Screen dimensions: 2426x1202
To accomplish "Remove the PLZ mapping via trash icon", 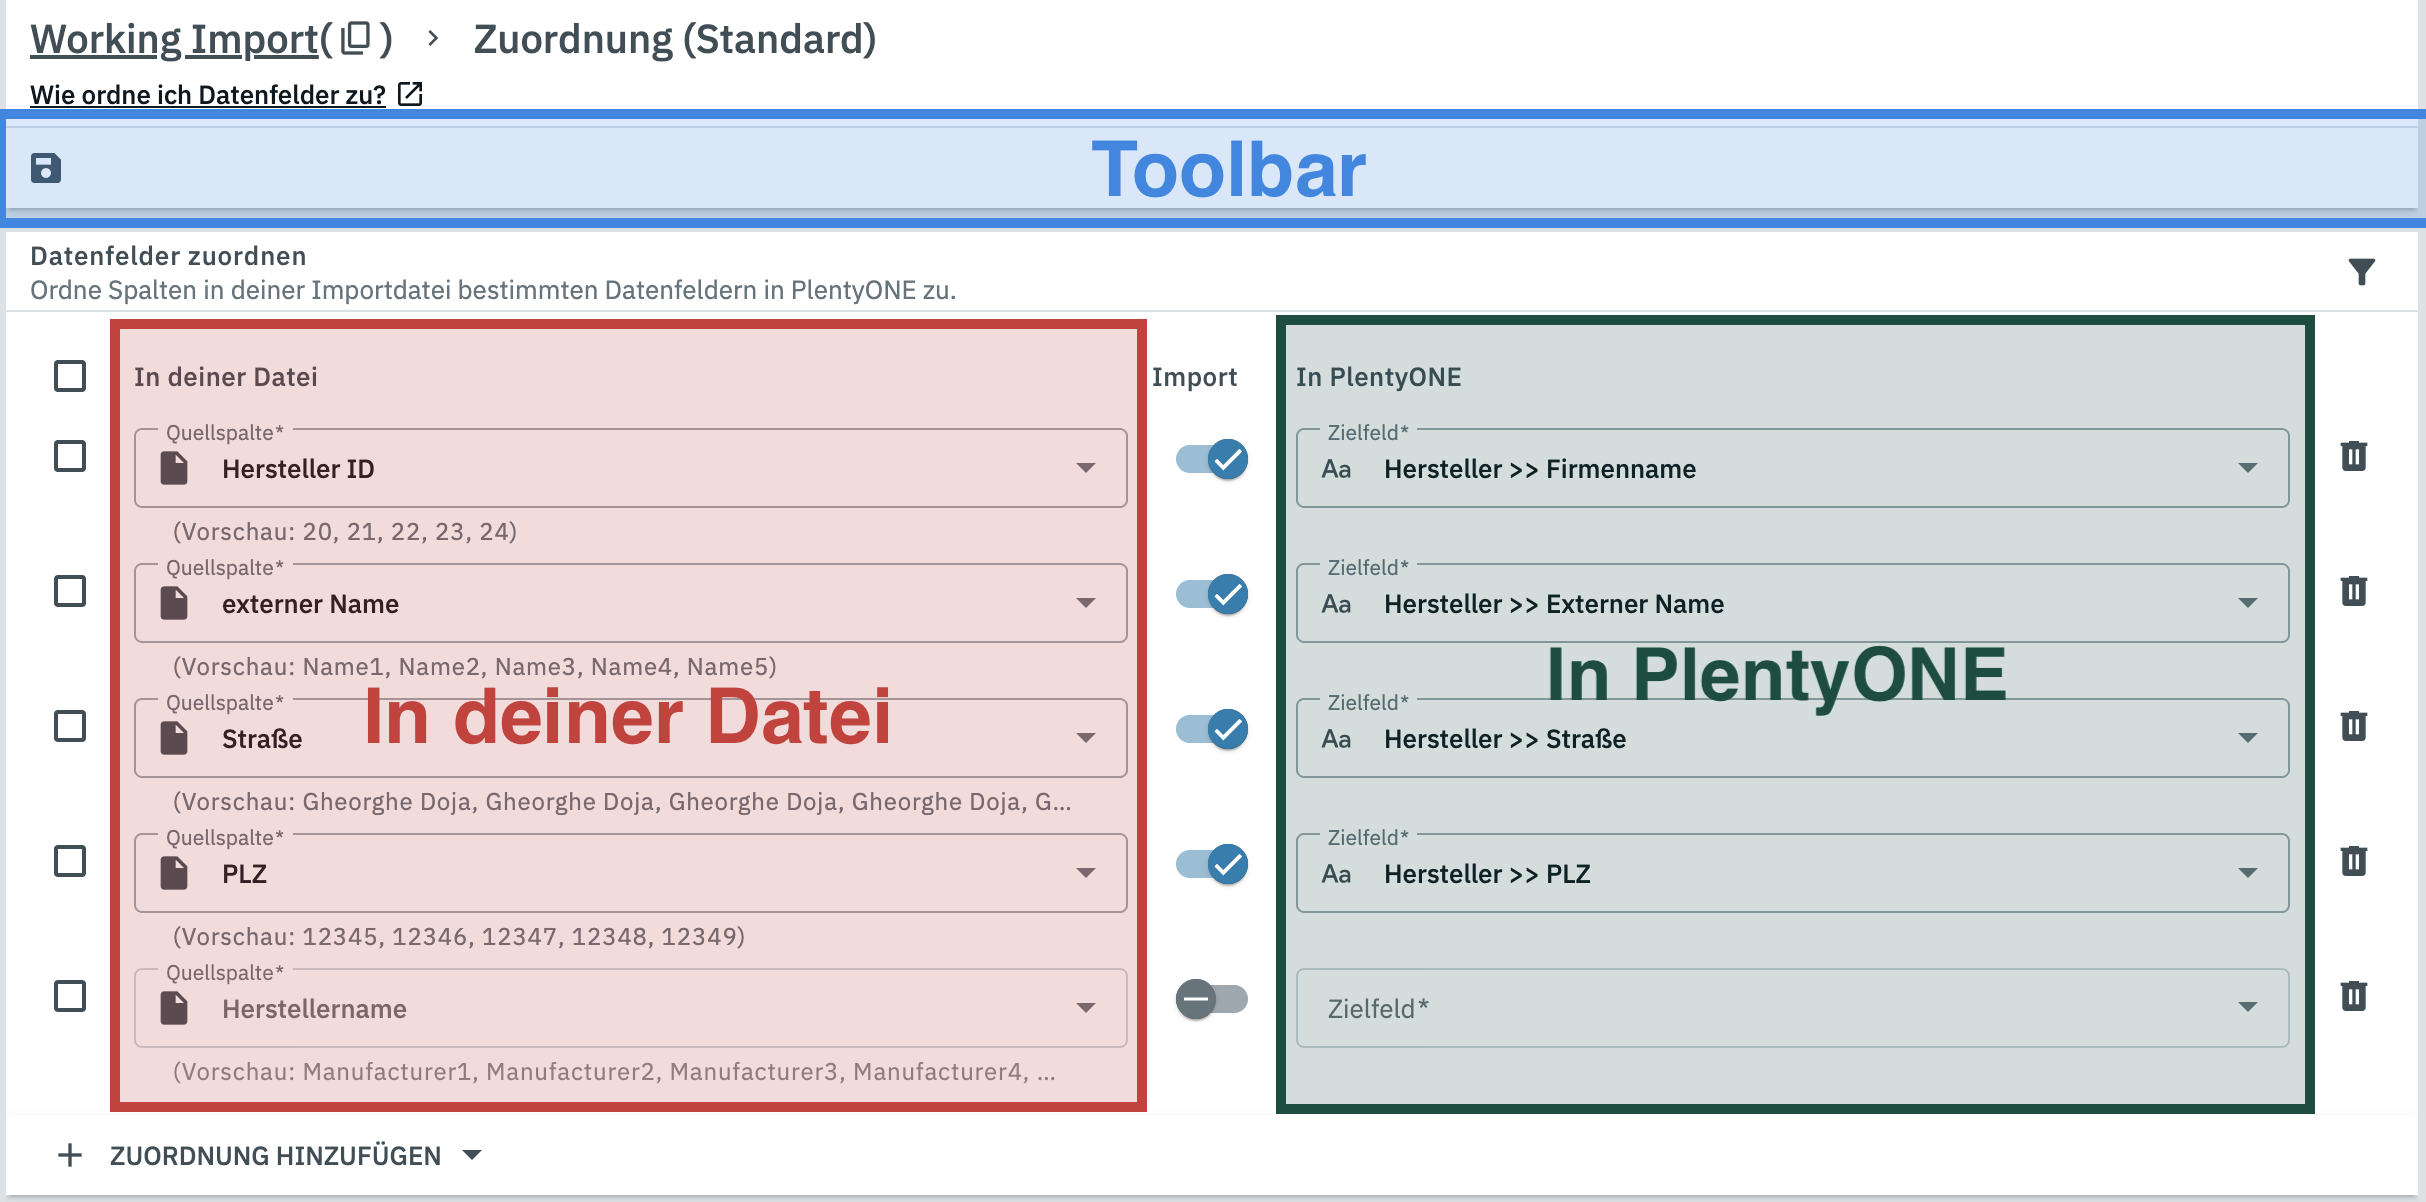I will (x=2353, y=861).
